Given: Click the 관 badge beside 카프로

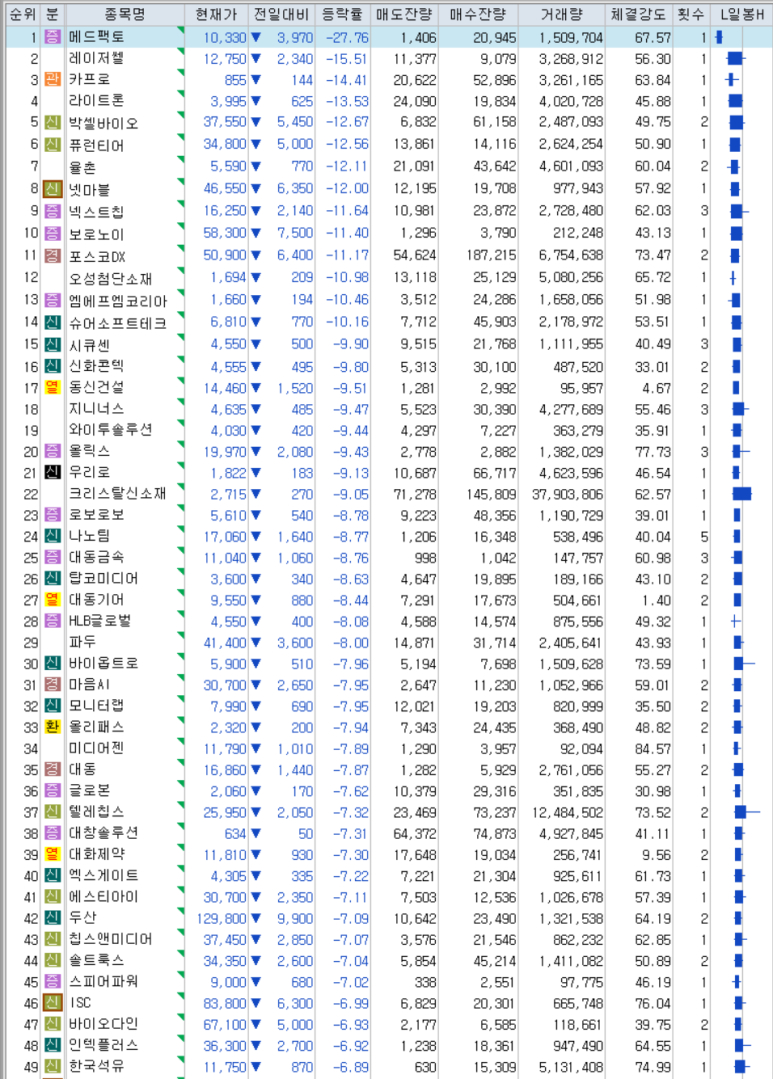Looking at the screenshot, I should point(52,80).
